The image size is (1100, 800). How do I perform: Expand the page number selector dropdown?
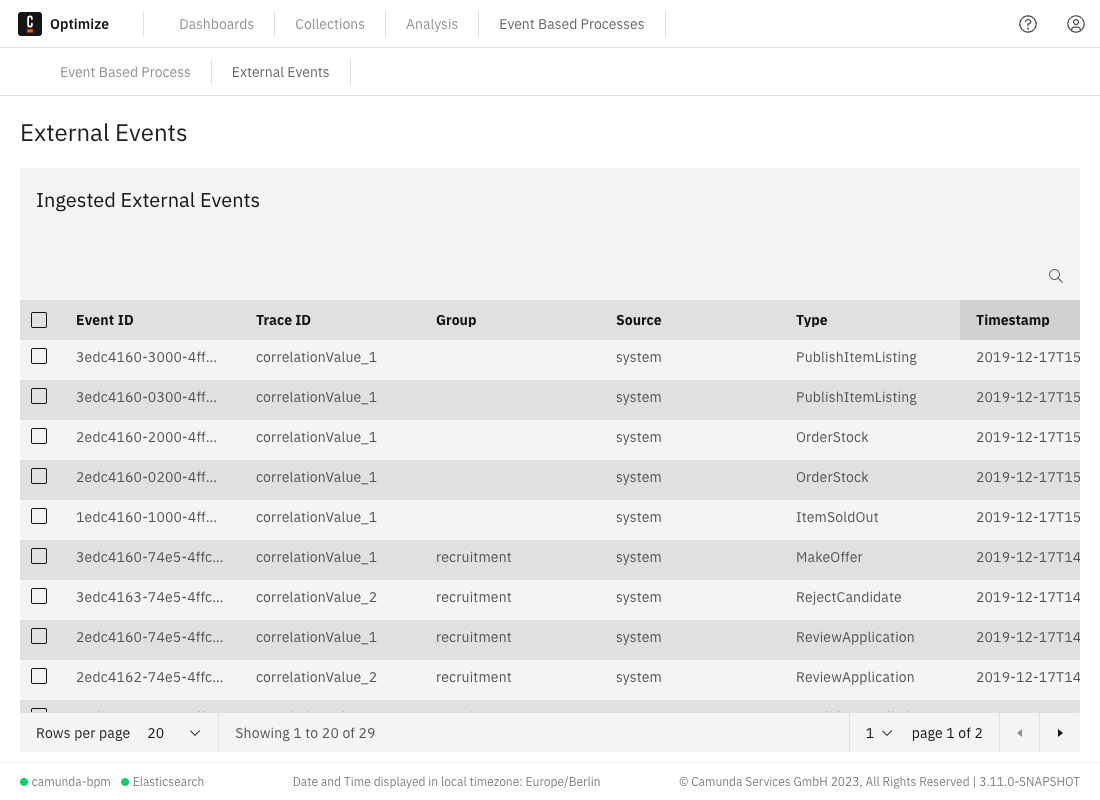(x=878, y=733)
